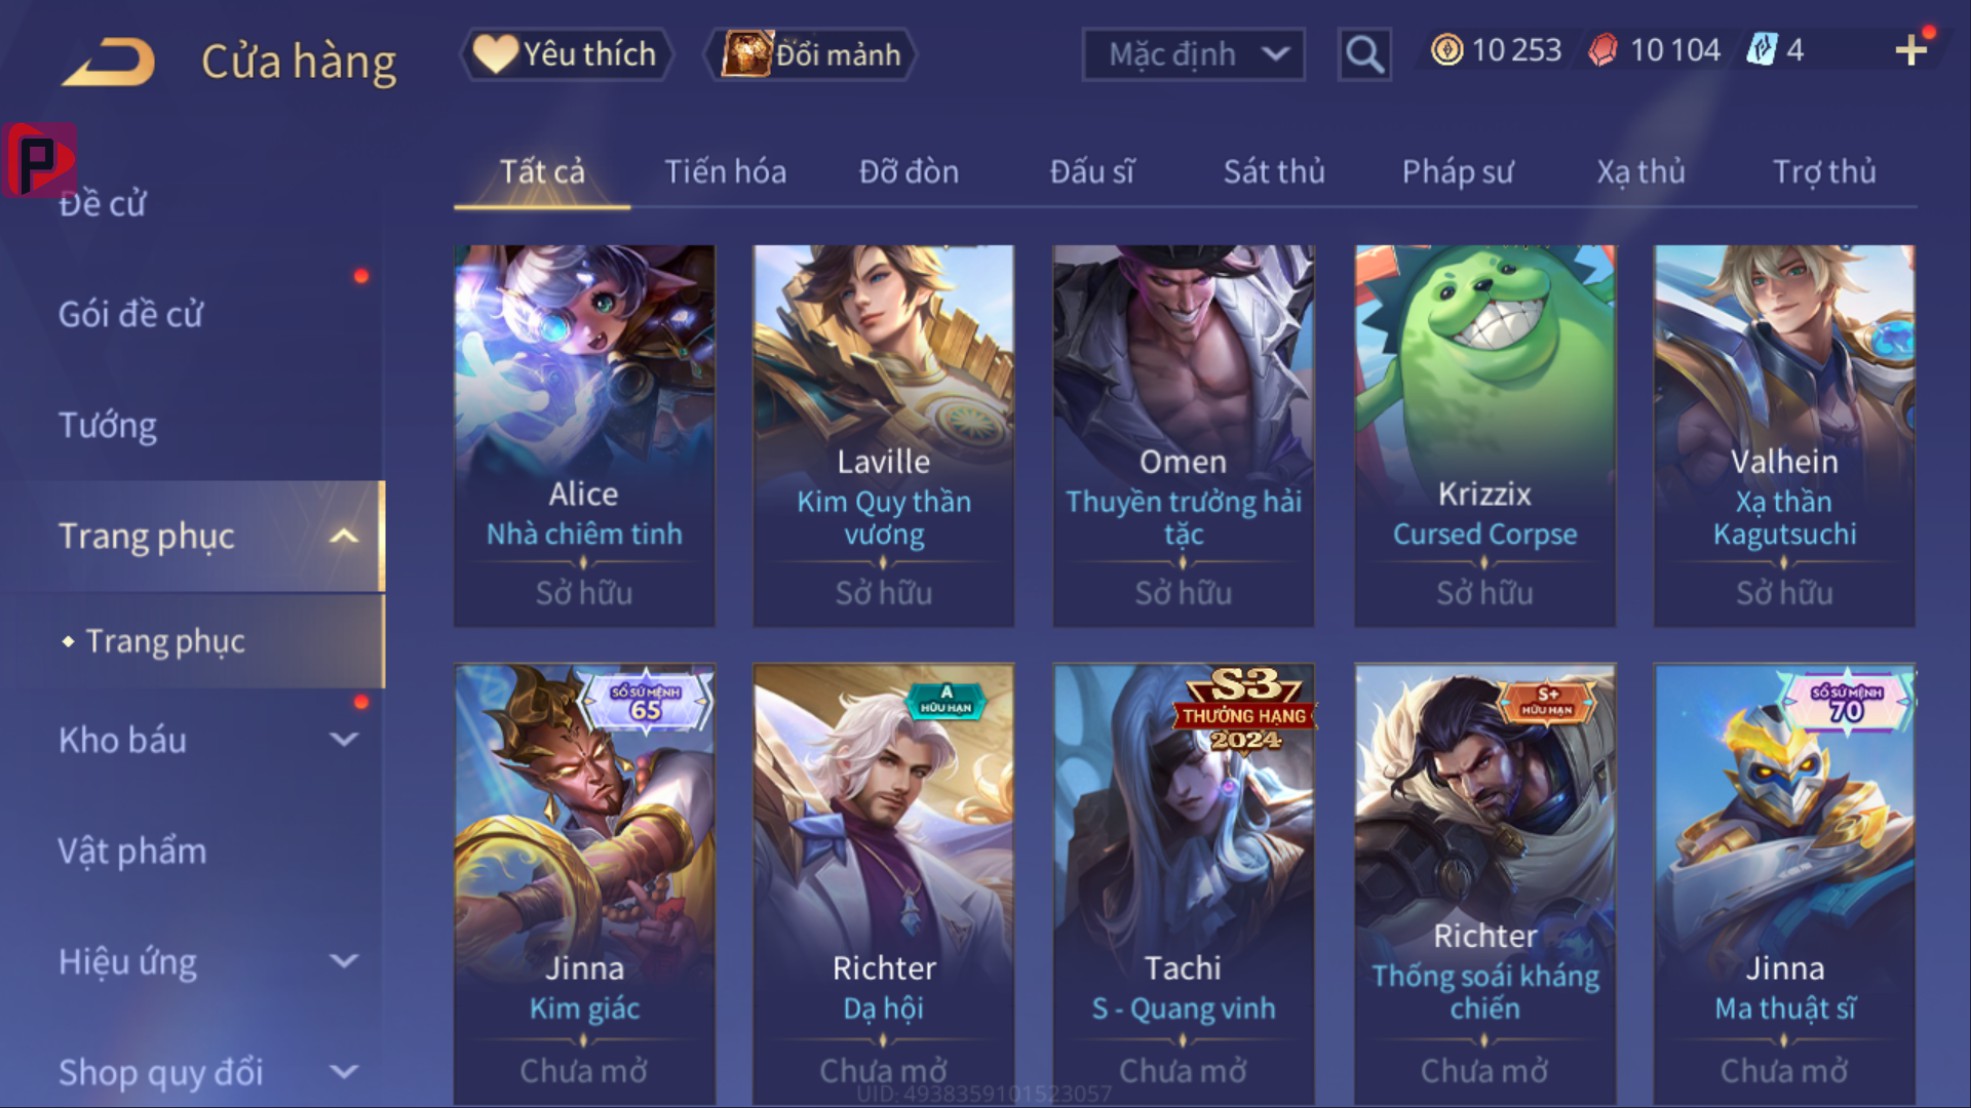This screenshot has height=1108, width=1971.
Task: Open the Mặc định sort dropdown
Action: pos(1193,54)
